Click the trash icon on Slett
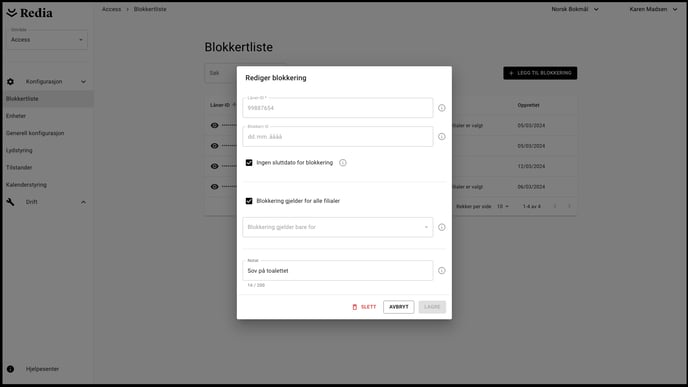The image size is (688, 387). tap(355, 307)
